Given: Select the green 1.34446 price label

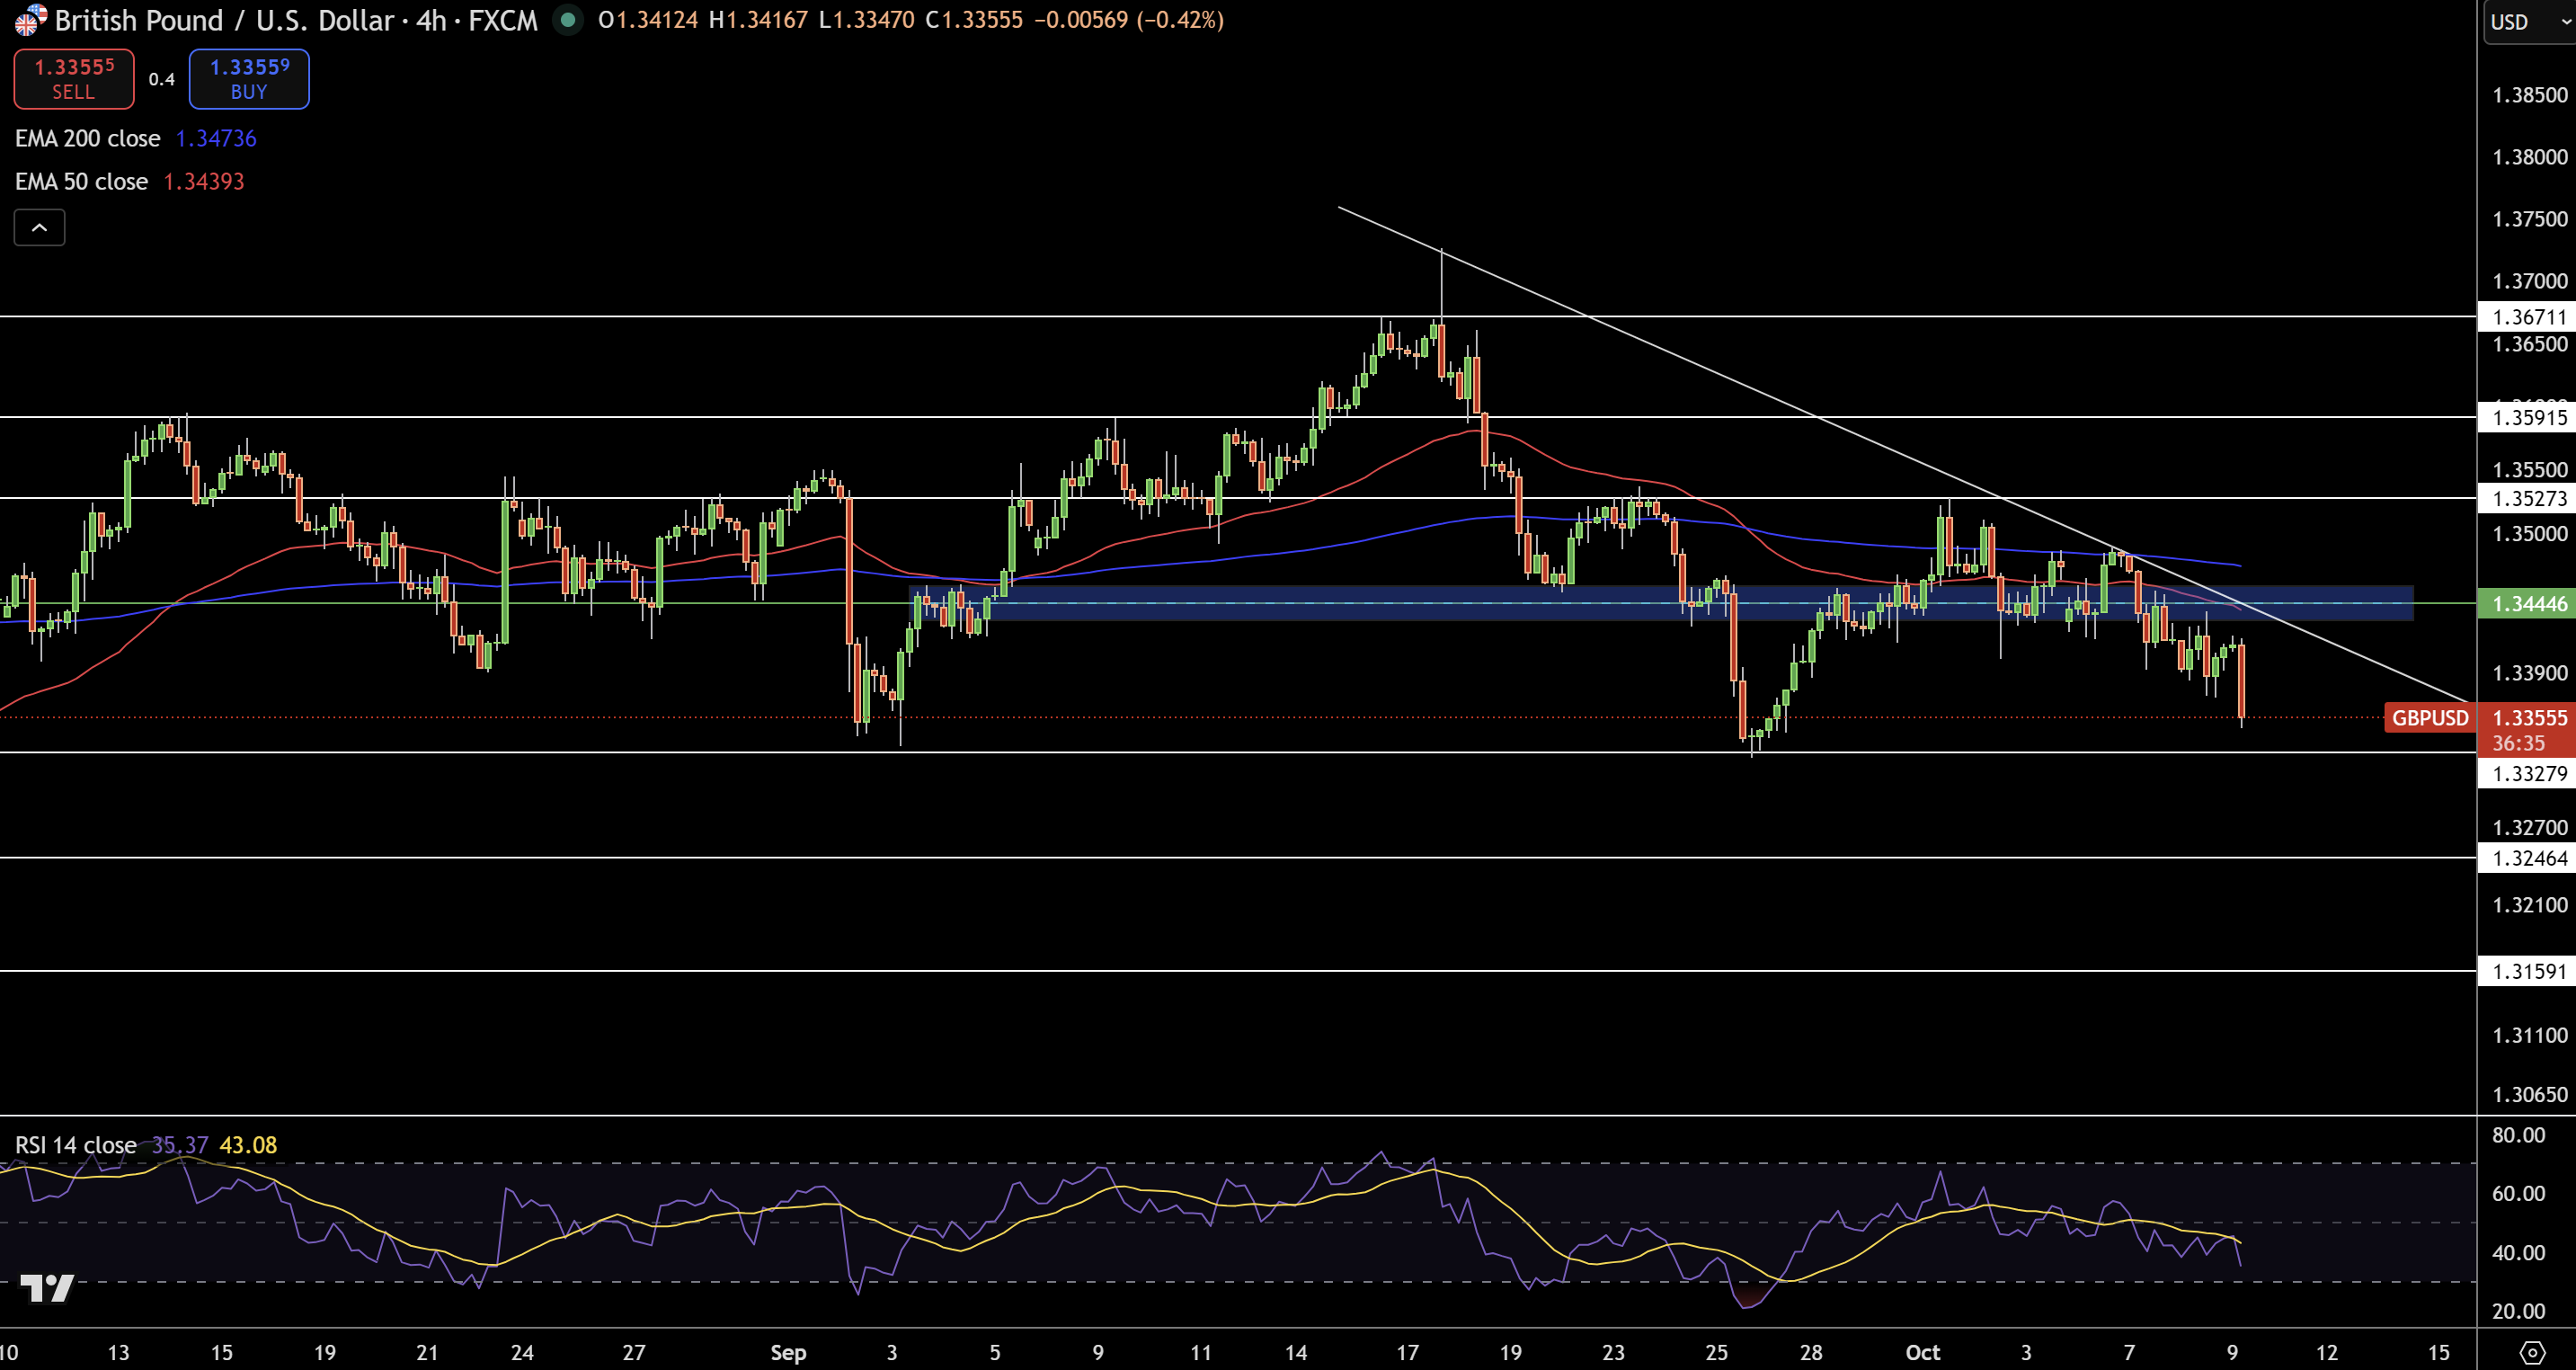Looking at the screenshot, I should (x=2528, y=604).
